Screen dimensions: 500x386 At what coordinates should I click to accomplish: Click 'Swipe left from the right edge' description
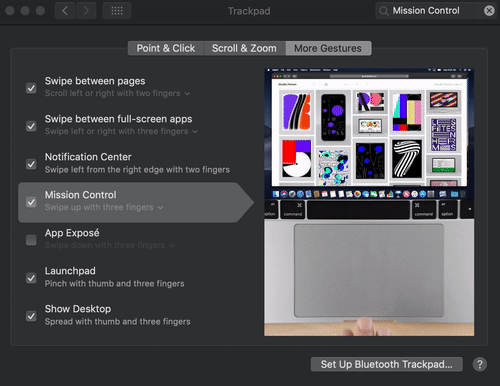click(137, 170)
